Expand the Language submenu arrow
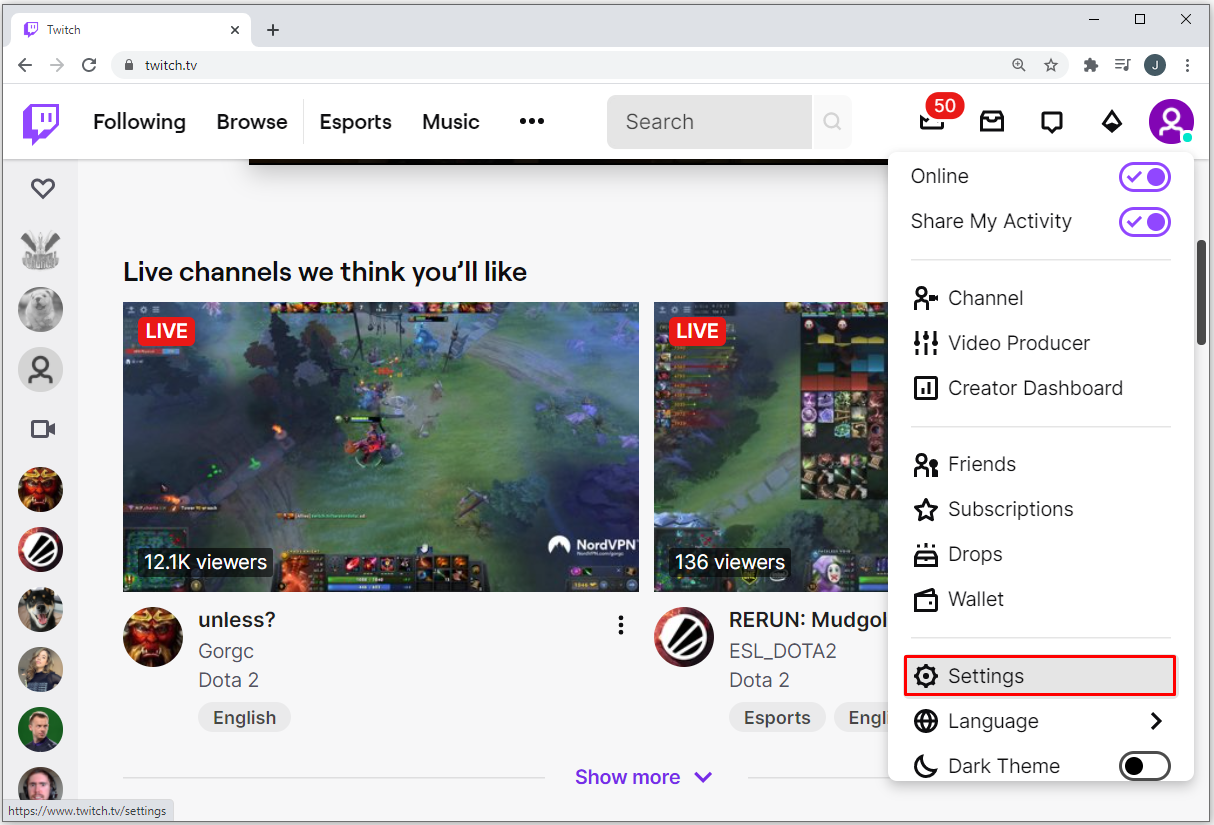Viewport: 1214px width, 825px height. tap(1156, 721)
